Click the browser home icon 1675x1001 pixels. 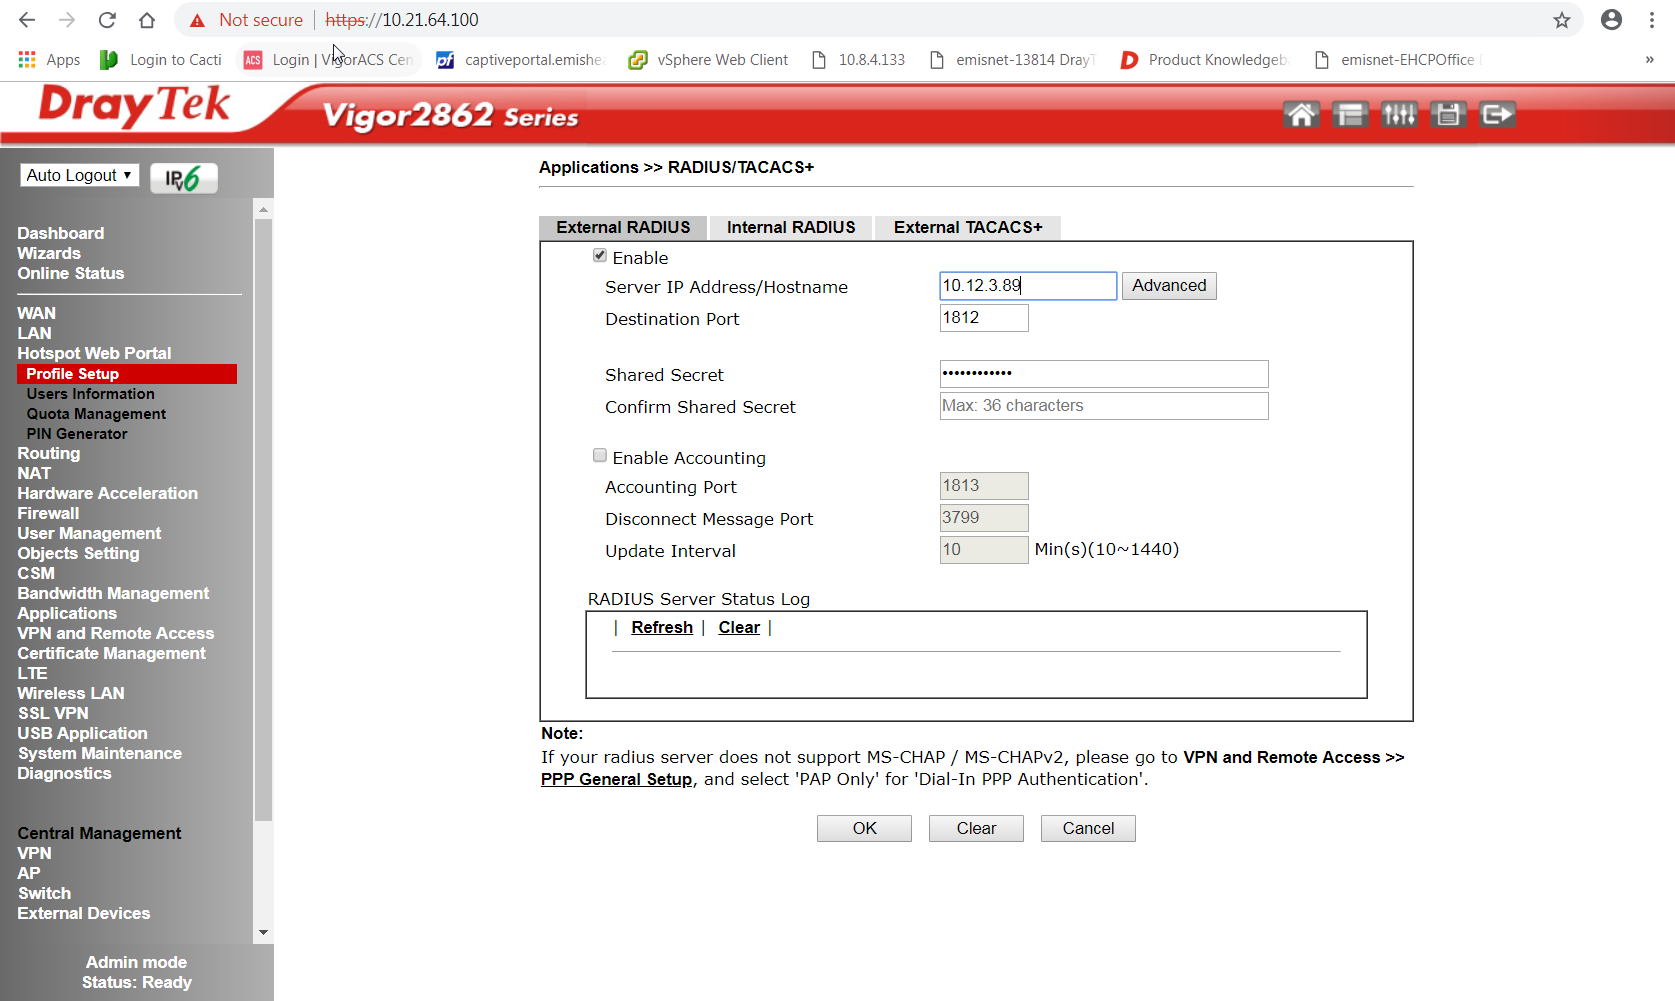click(147, 20)
